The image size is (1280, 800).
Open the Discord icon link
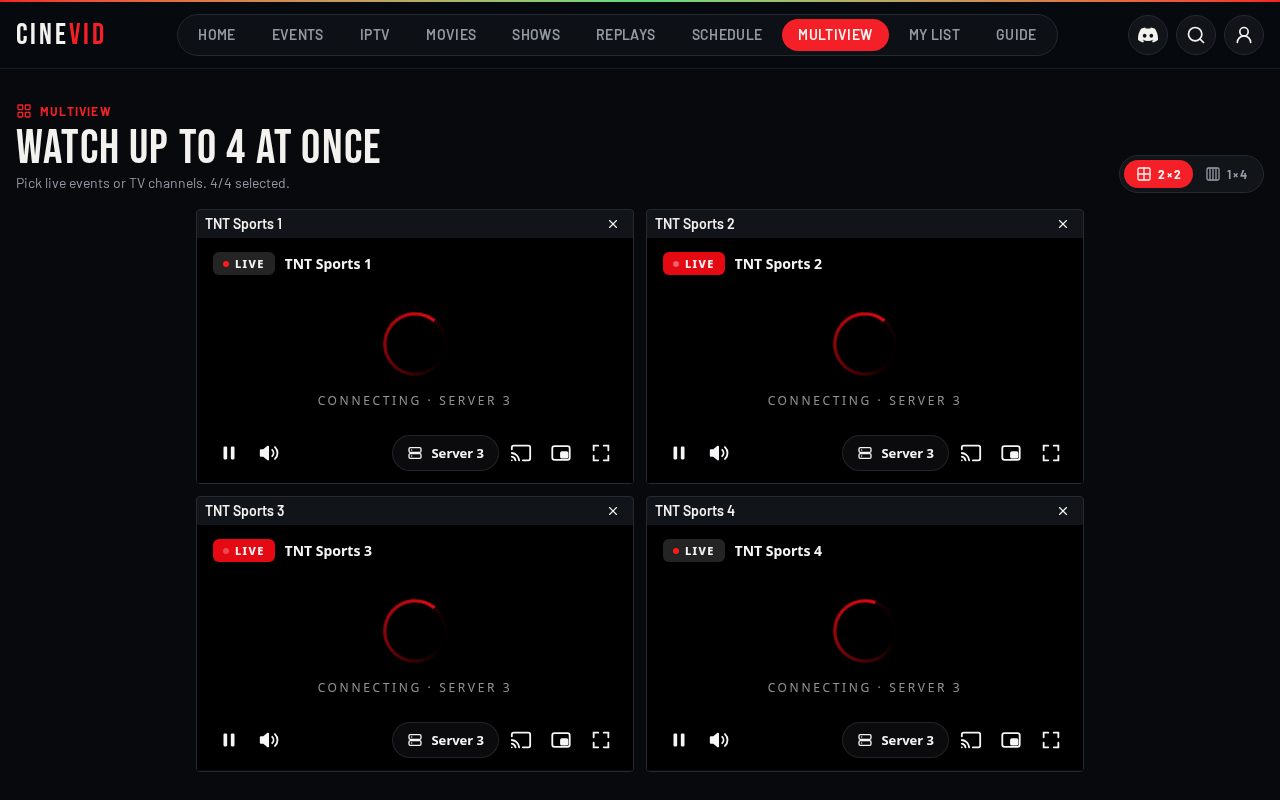(x=1148, y=35)
